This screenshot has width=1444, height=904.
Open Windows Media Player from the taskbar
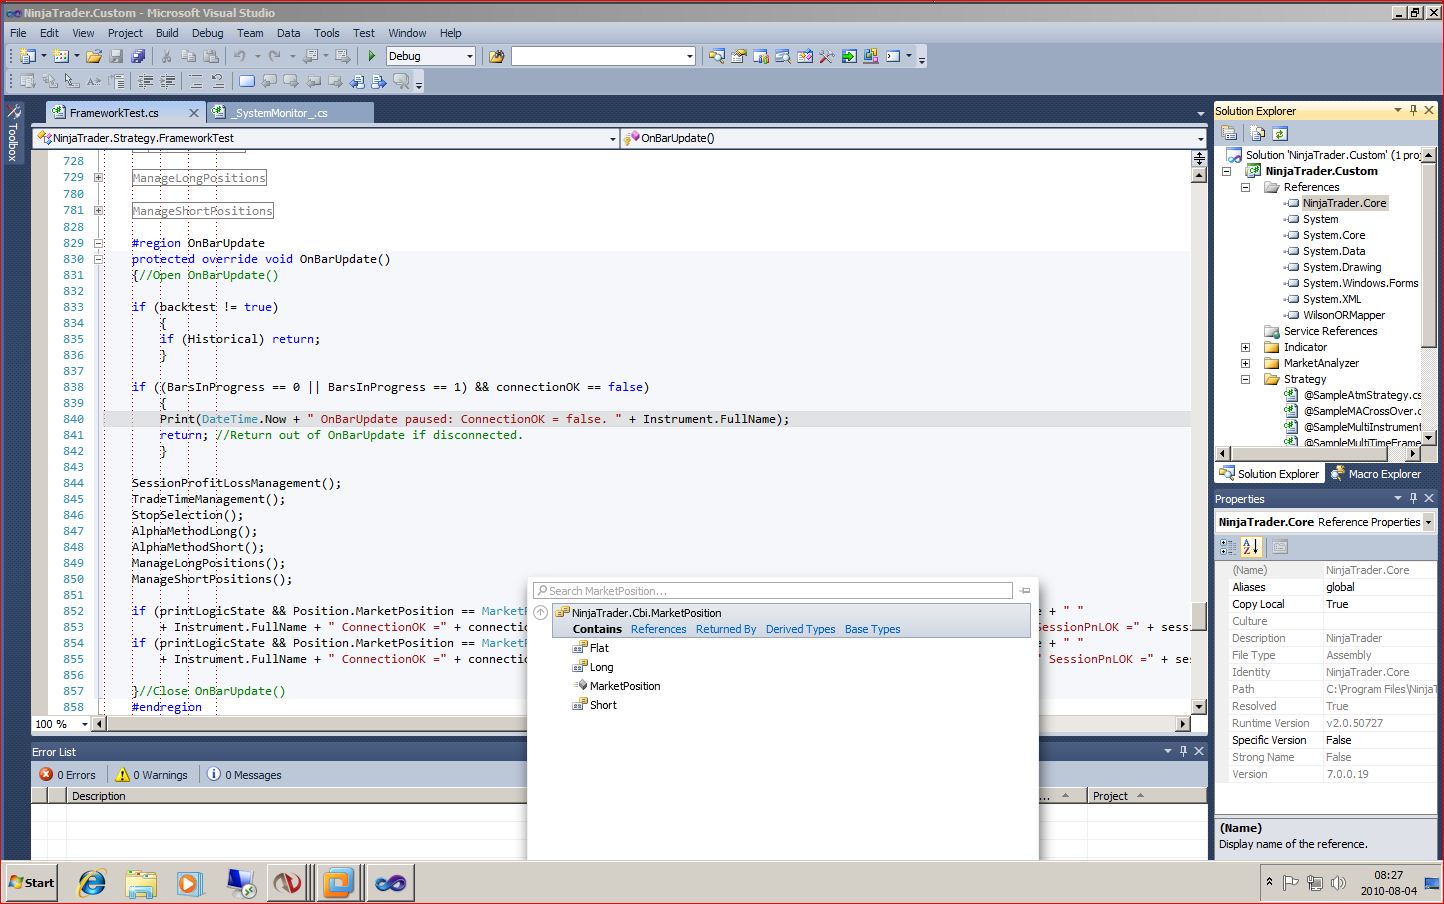tap(190, 883)
